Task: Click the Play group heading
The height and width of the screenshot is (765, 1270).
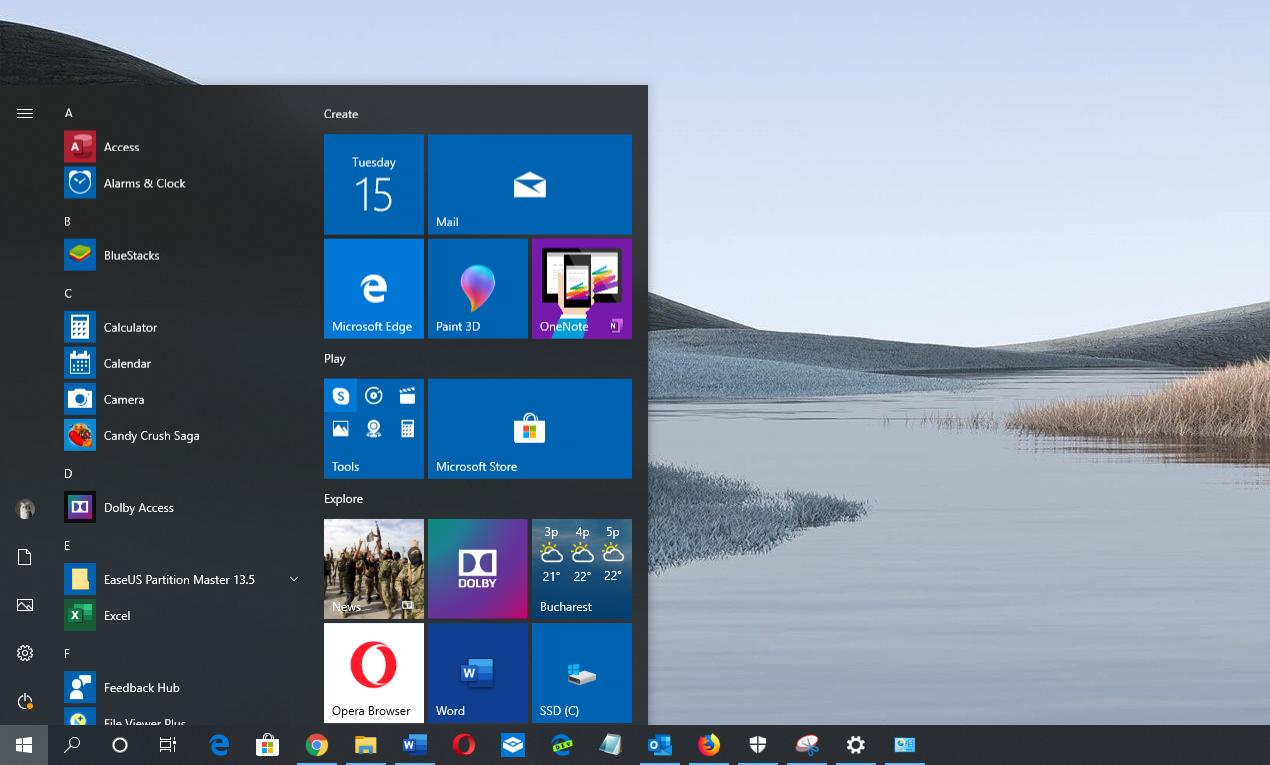Action: (x=335, y=358)
